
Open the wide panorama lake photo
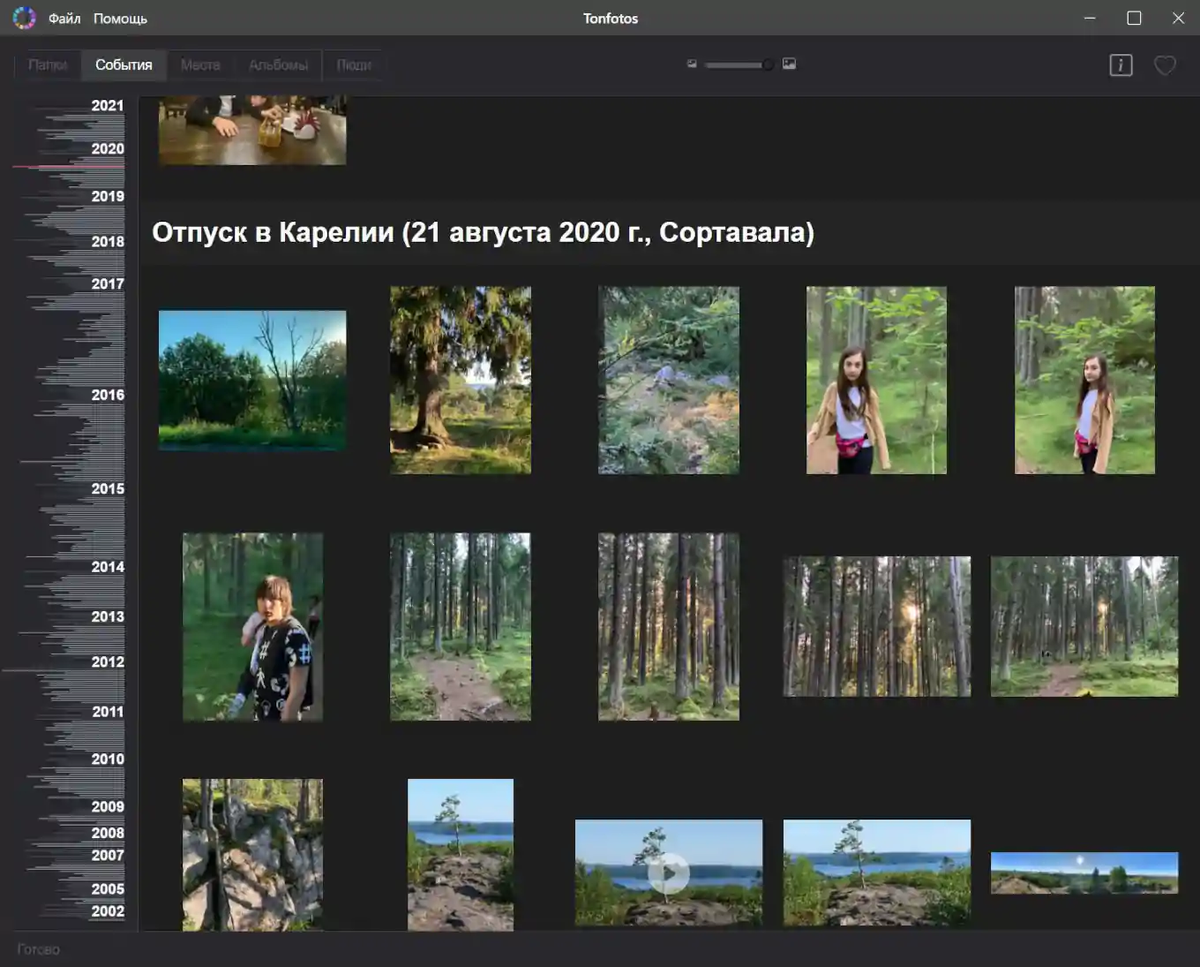[1084, 873]
